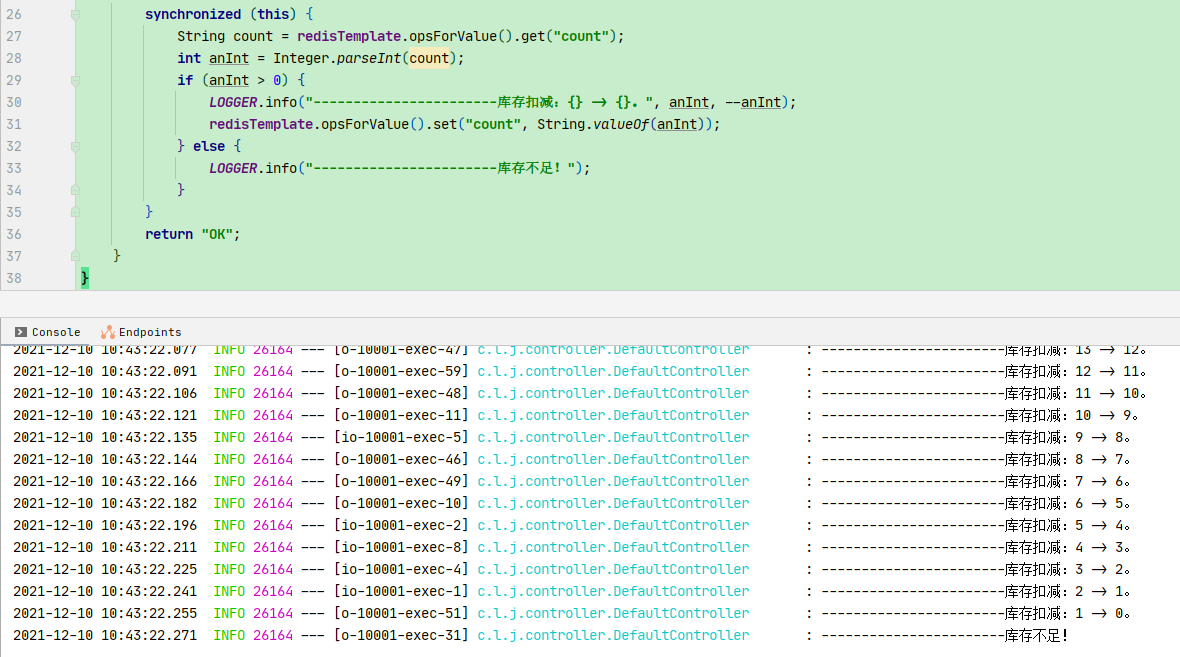Image resolution: width=1180 pixels, height=657 pixels.
Task: Click the DefaultController link in the exec-59 log row
Action: (613, 371)
